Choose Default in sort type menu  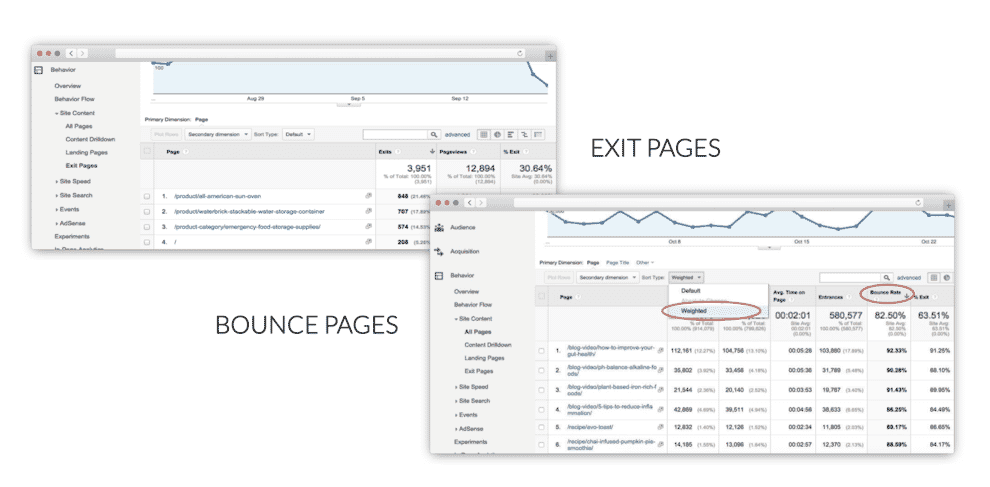coord(691,291)
